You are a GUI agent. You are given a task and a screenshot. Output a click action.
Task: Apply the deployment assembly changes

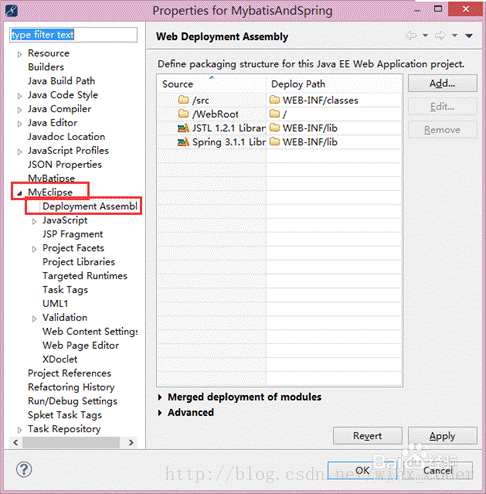(x=443, y=436)
